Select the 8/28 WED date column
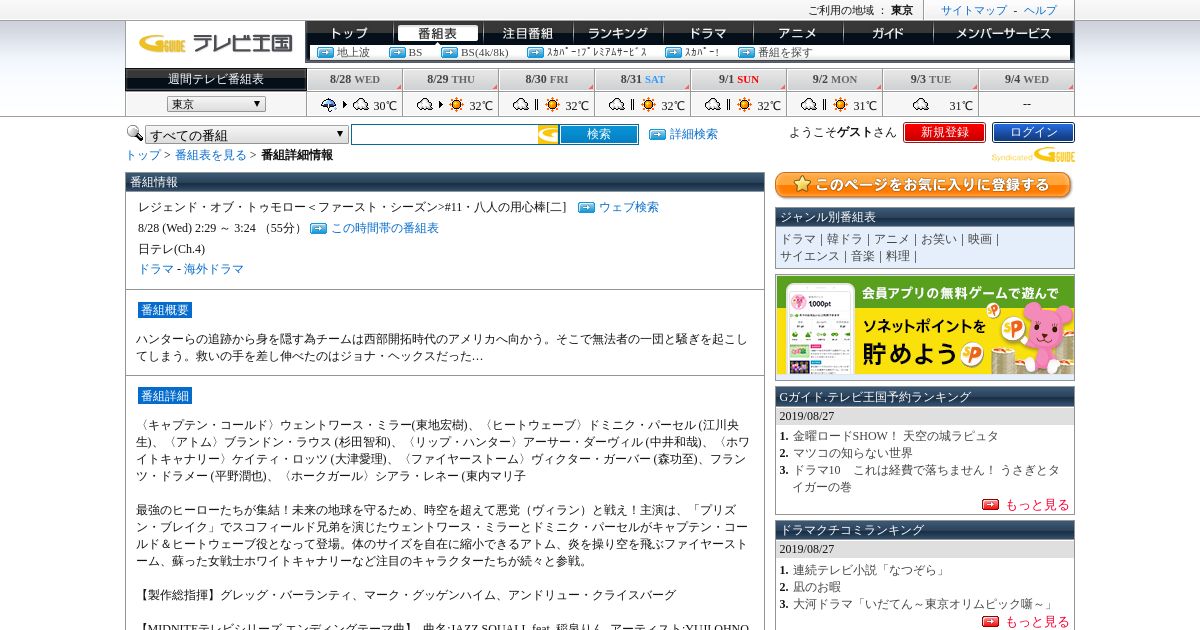 click(355, 79)
